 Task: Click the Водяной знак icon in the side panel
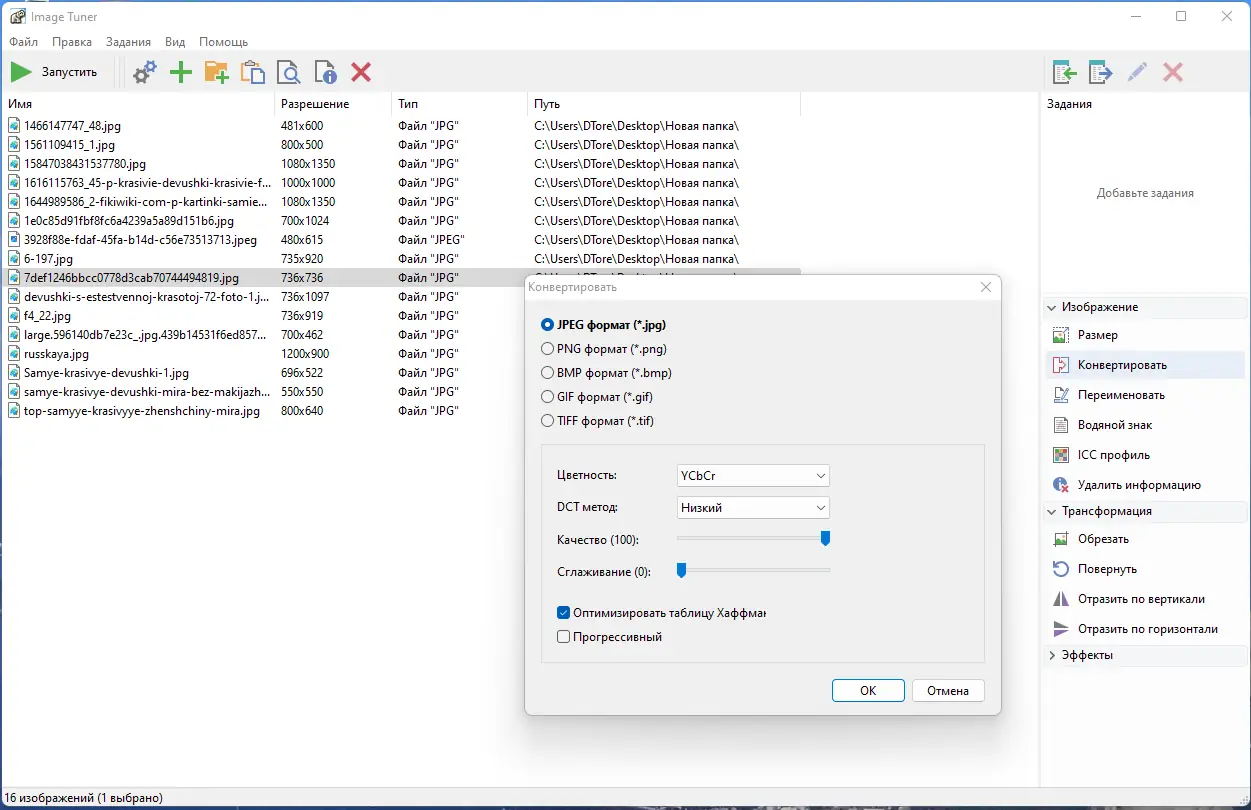coord(1061,425)
